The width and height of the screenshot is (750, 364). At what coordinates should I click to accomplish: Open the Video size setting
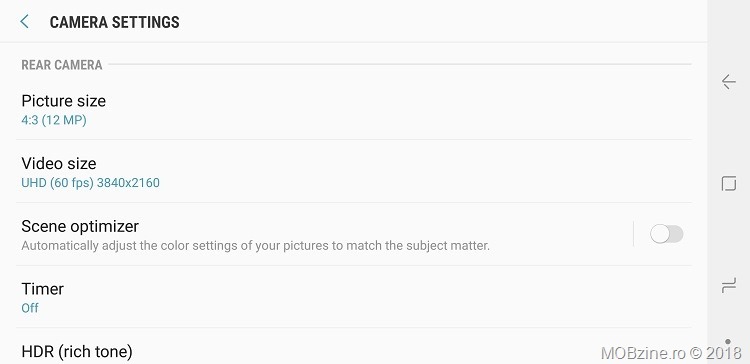coord(353,172)
